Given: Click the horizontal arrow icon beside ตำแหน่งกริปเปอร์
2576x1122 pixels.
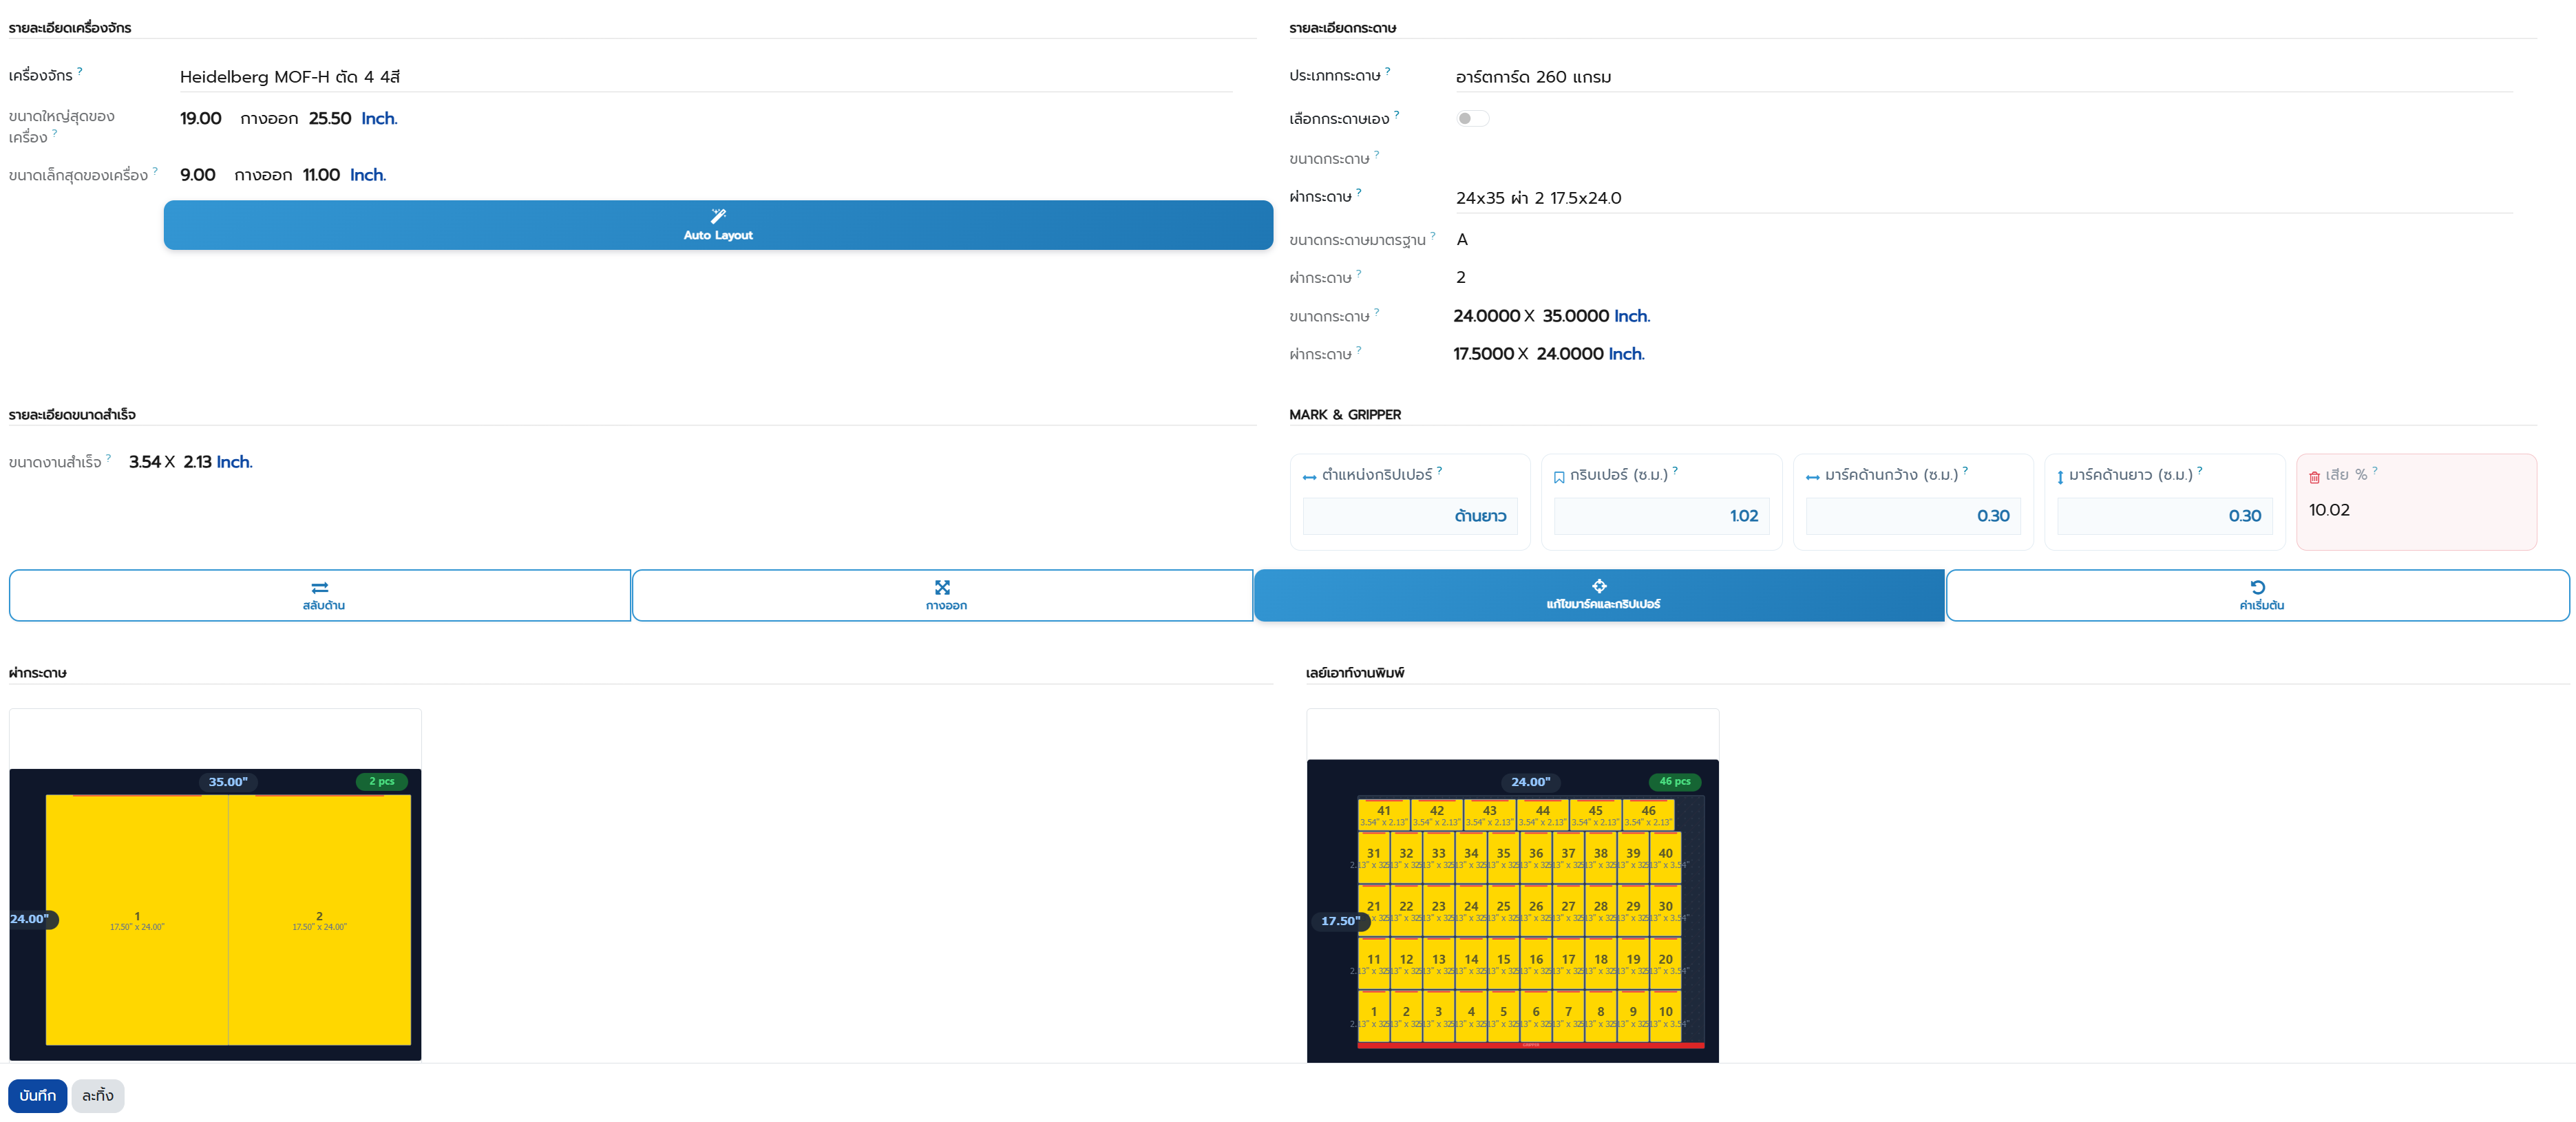Looking at the screenshot, I should 1309,478.
